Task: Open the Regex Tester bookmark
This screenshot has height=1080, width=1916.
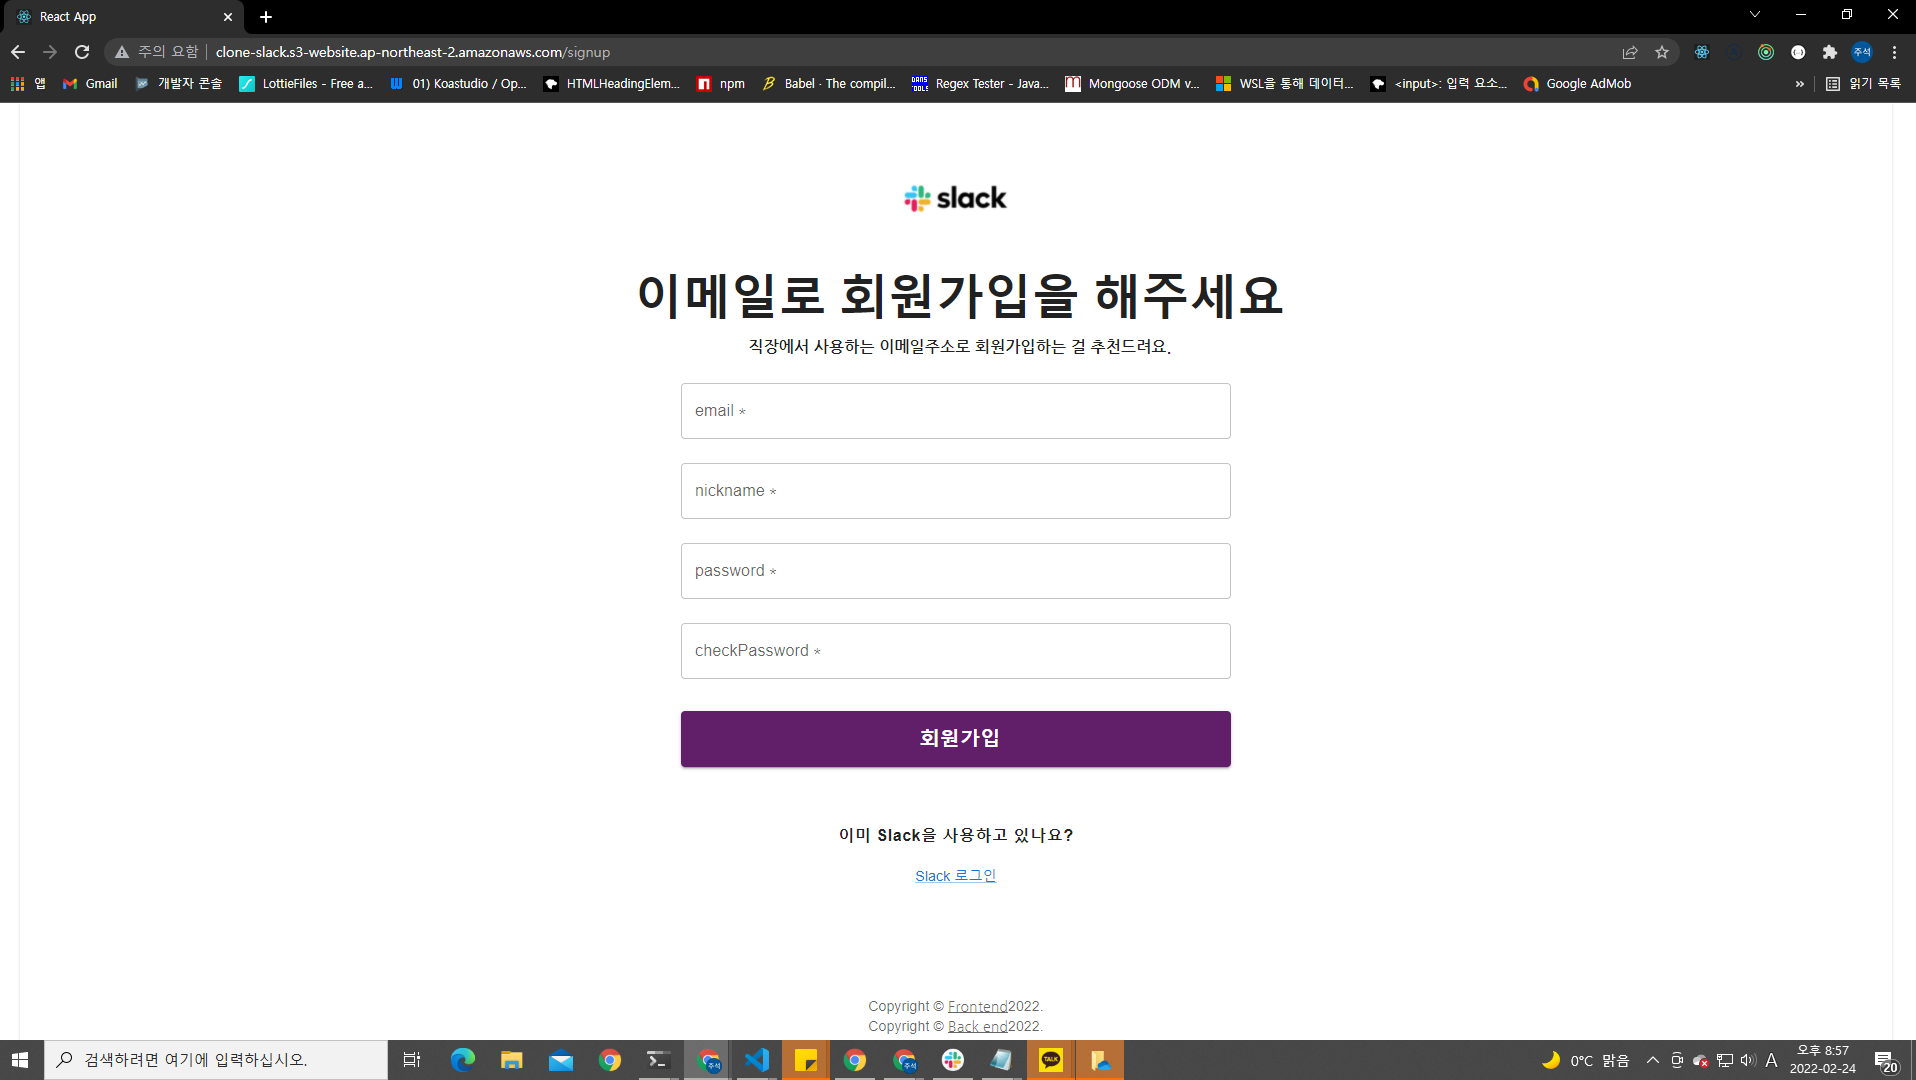Action: coord(980,84)
